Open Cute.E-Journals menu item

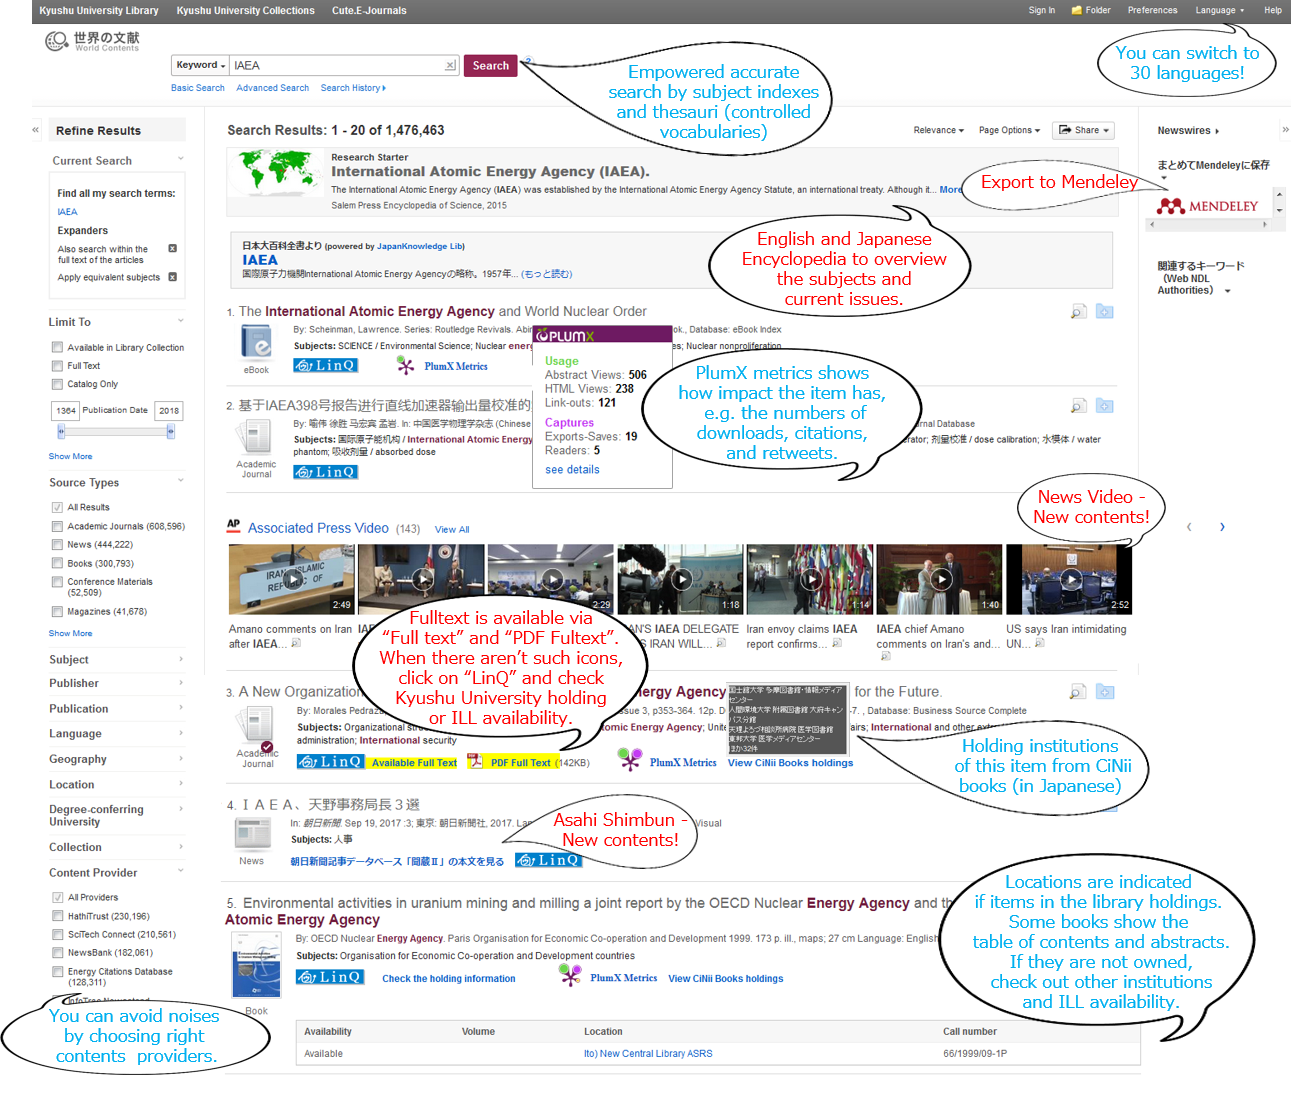369,11
